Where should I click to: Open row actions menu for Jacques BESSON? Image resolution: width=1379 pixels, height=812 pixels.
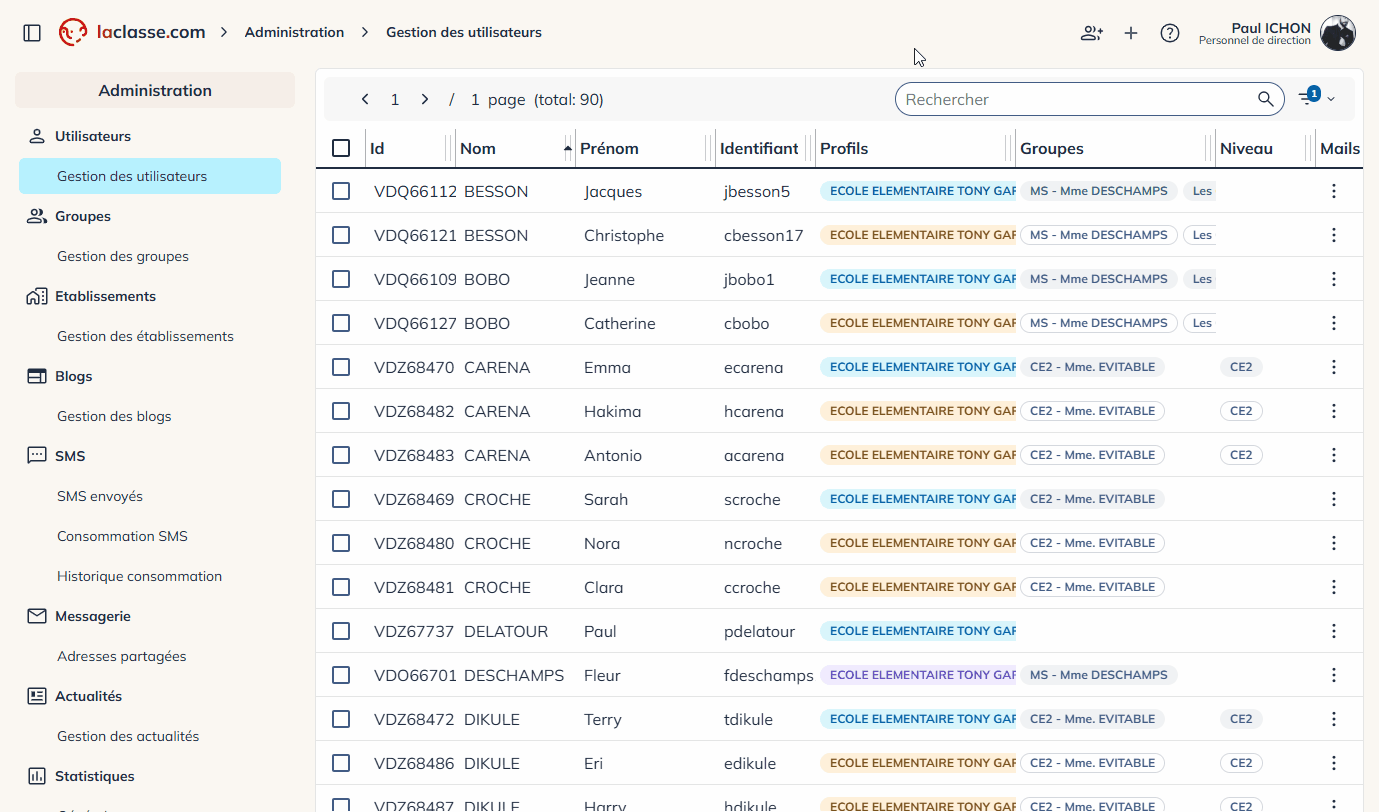[x=1333, y=191]
